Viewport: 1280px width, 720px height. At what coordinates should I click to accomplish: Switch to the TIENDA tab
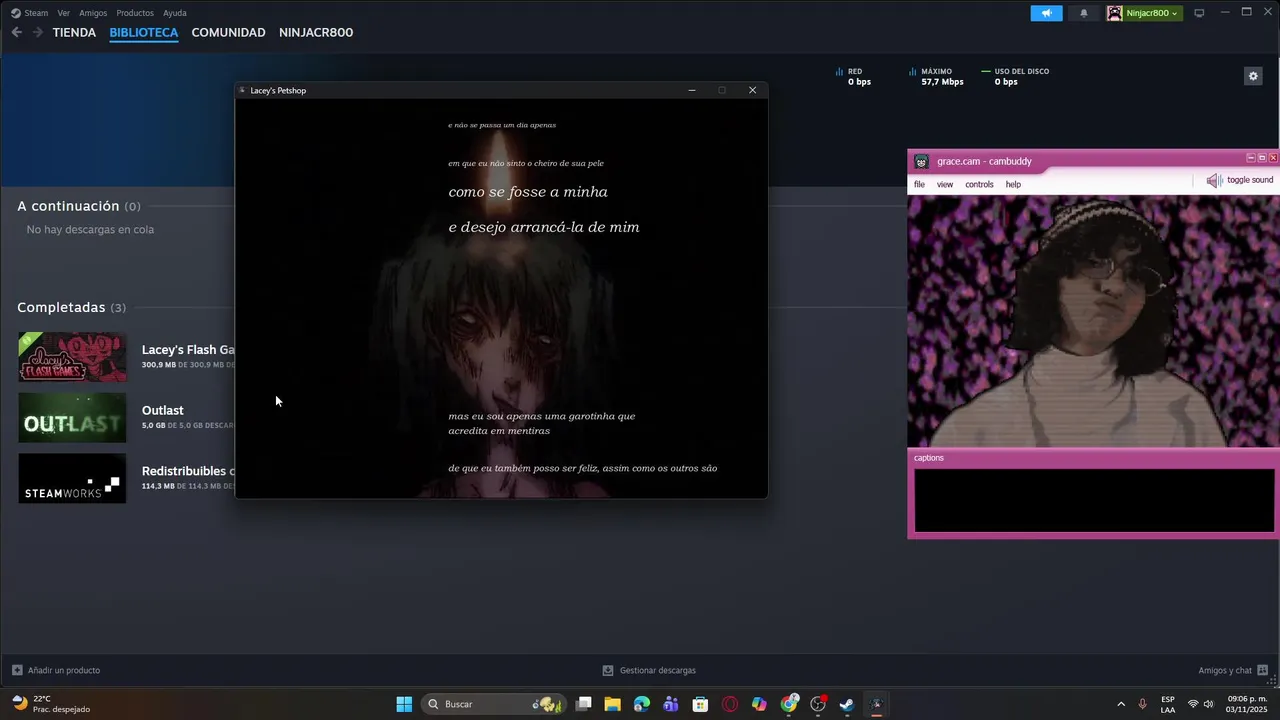tap(74, 32)
